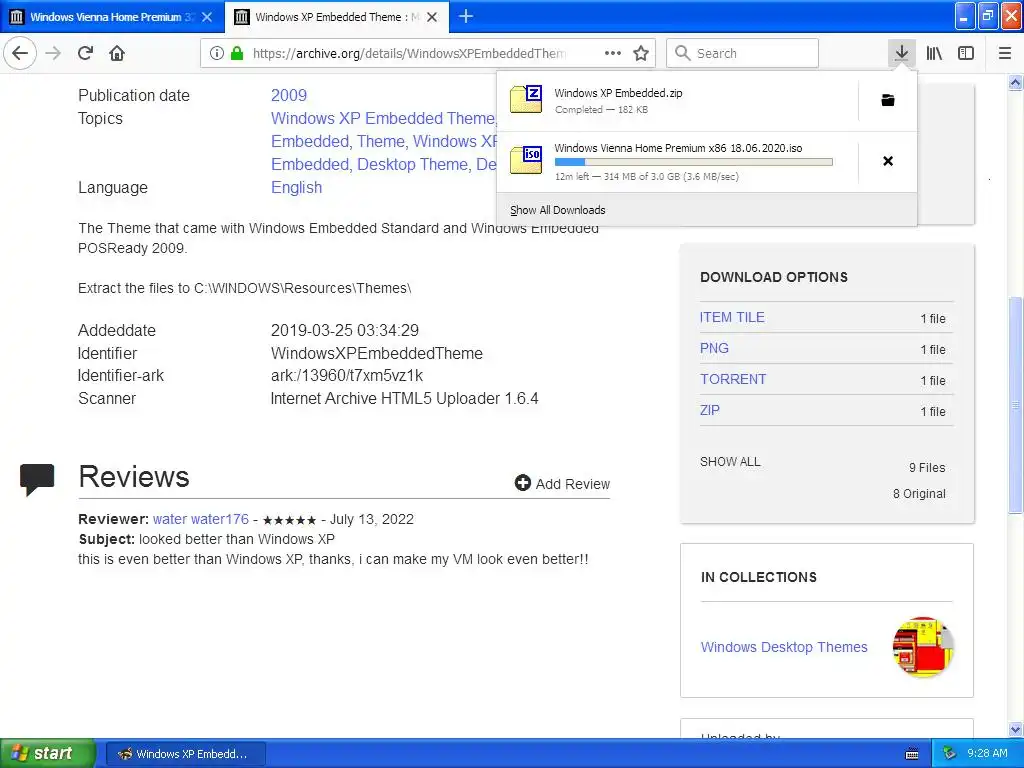Download the ZIP option
This screenshot has width=1024, height=768.
[x=710, y=410]
